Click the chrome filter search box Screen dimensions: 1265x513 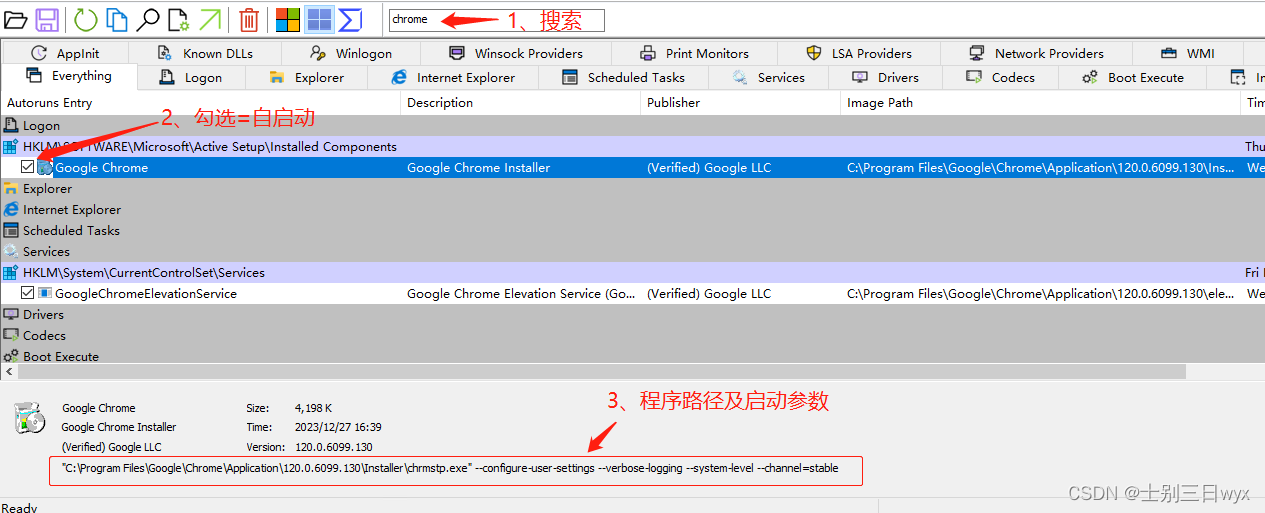click(496, 20)
